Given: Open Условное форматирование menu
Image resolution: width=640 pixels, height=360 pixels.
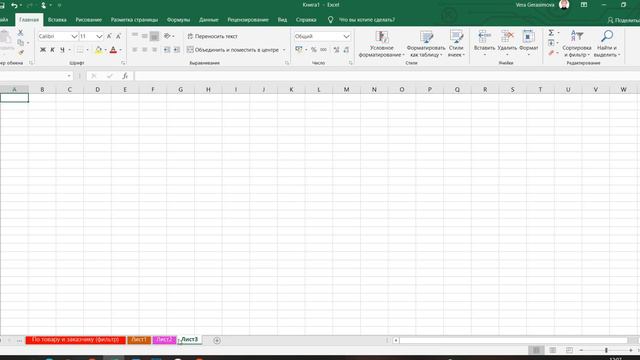Looking at the screenshot, I should tap(382, 44).
